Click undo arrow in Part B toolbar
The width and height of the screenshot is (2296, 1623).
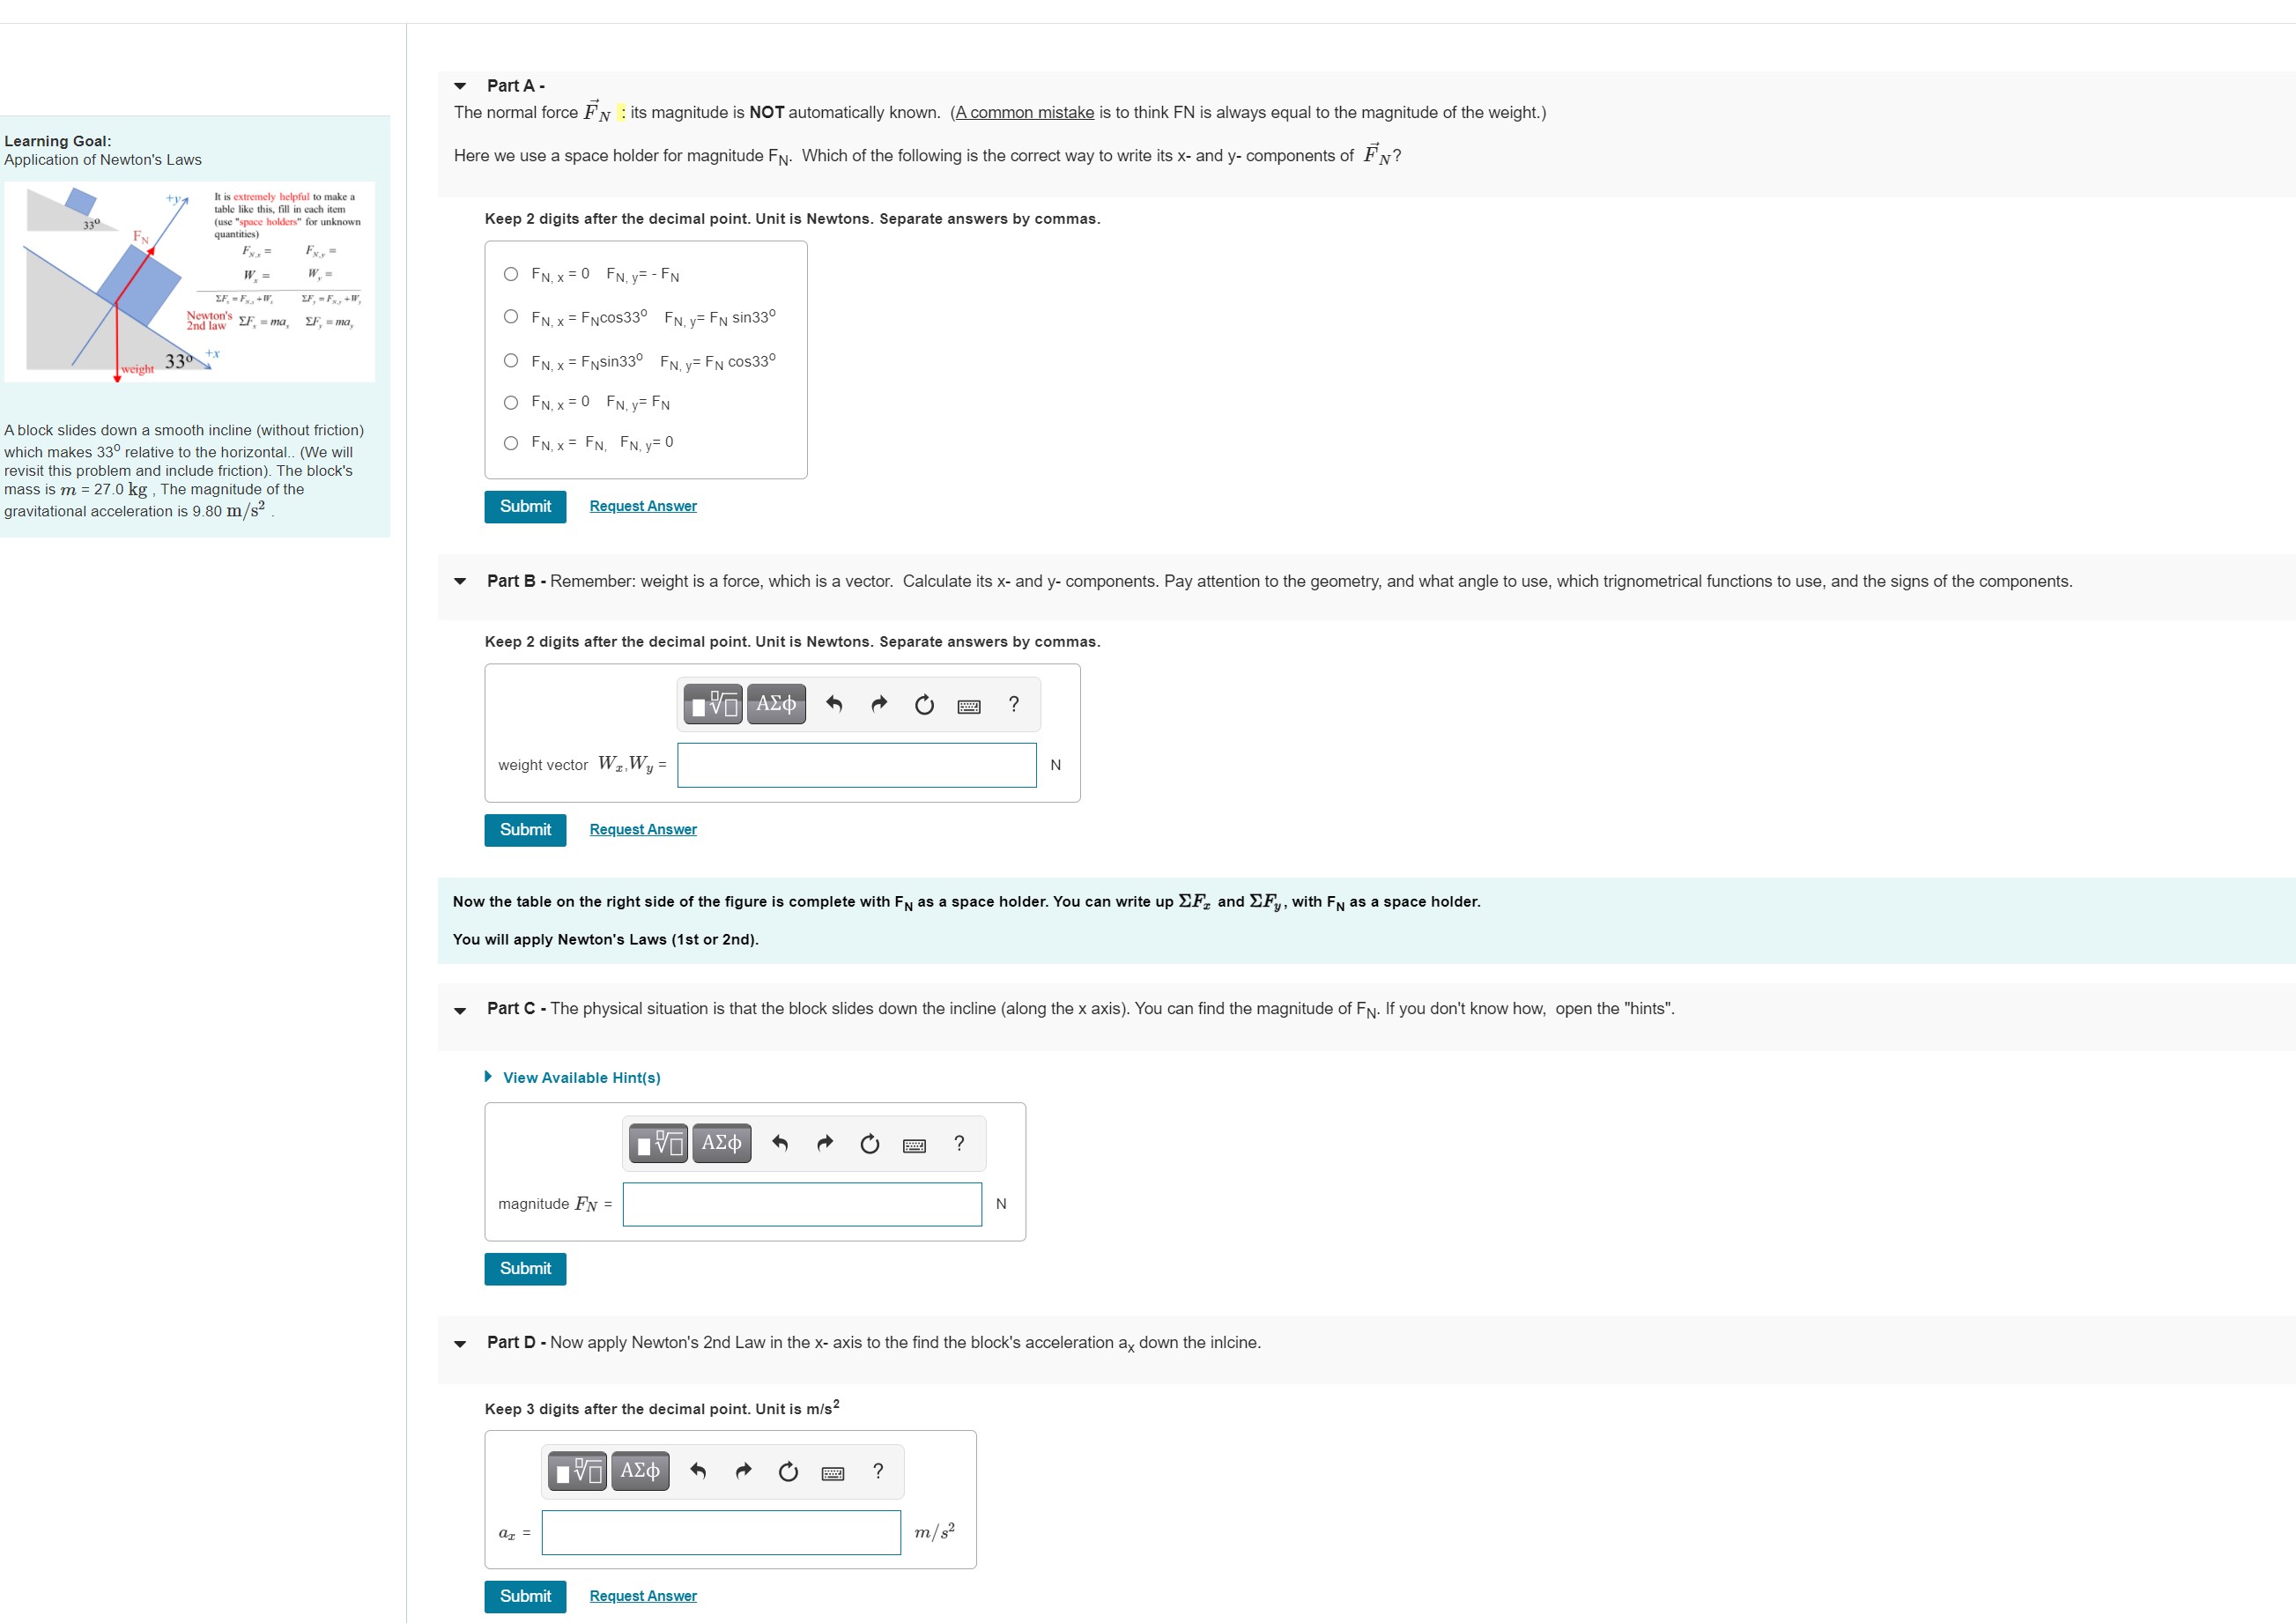[834, 704]
